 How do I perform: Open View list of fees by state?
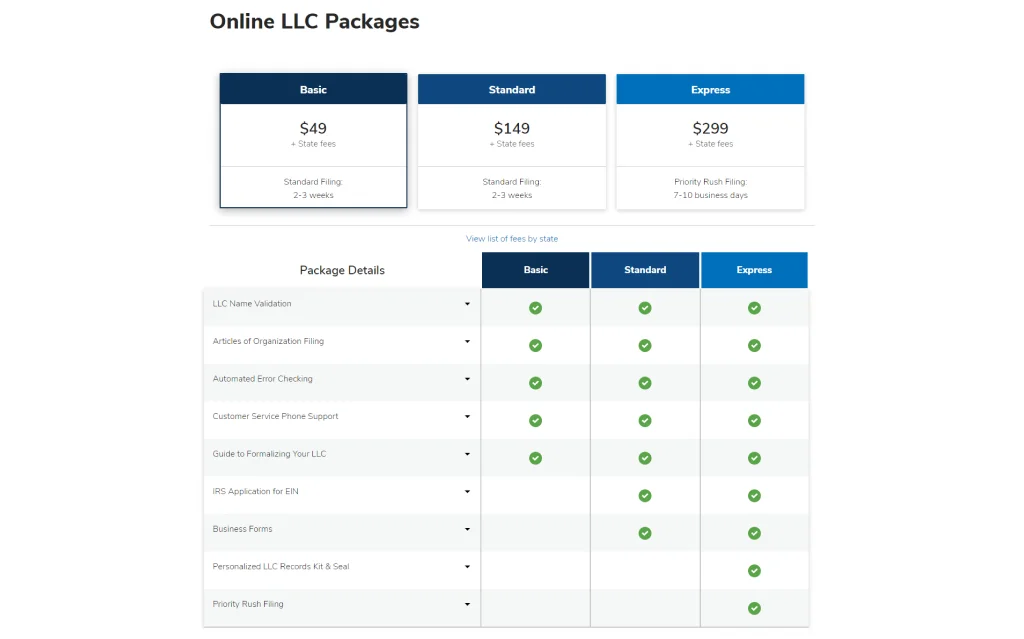click(512, 239)
